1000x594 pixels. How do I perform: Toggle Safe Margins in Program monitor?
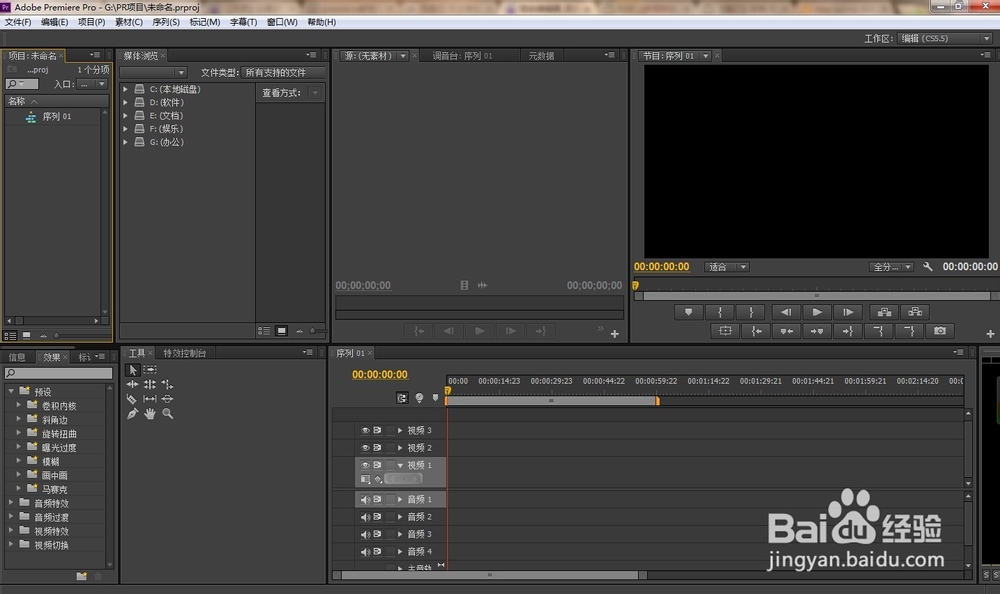pos(725,330)
